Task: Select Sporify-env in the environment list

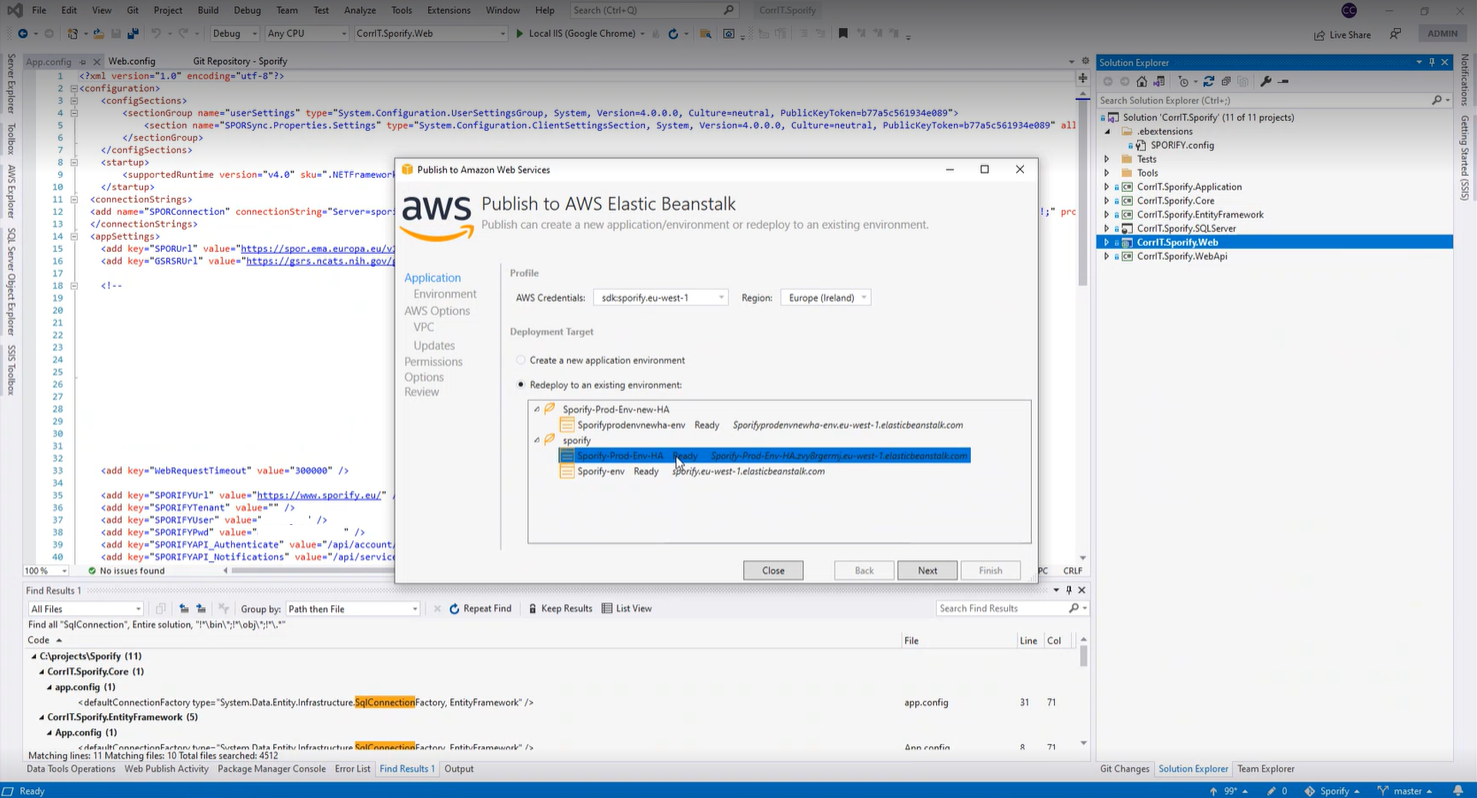Action: tap(600, 471)
